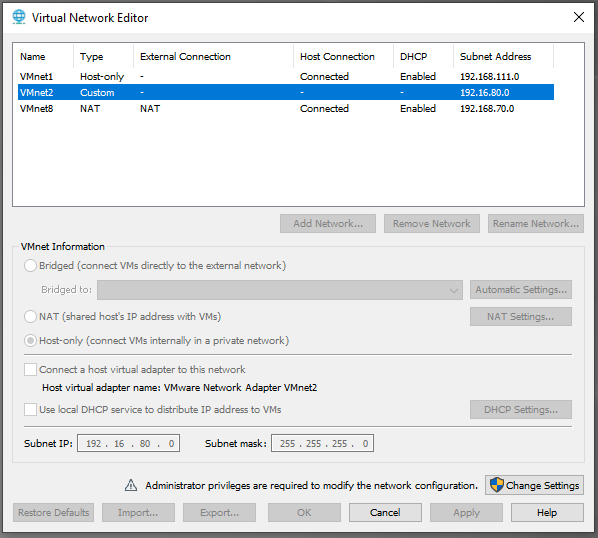This screenshot has width=598, height=538.
Task: Click subnet address 192.168.111.0
Action: click(x=489, y=77)
